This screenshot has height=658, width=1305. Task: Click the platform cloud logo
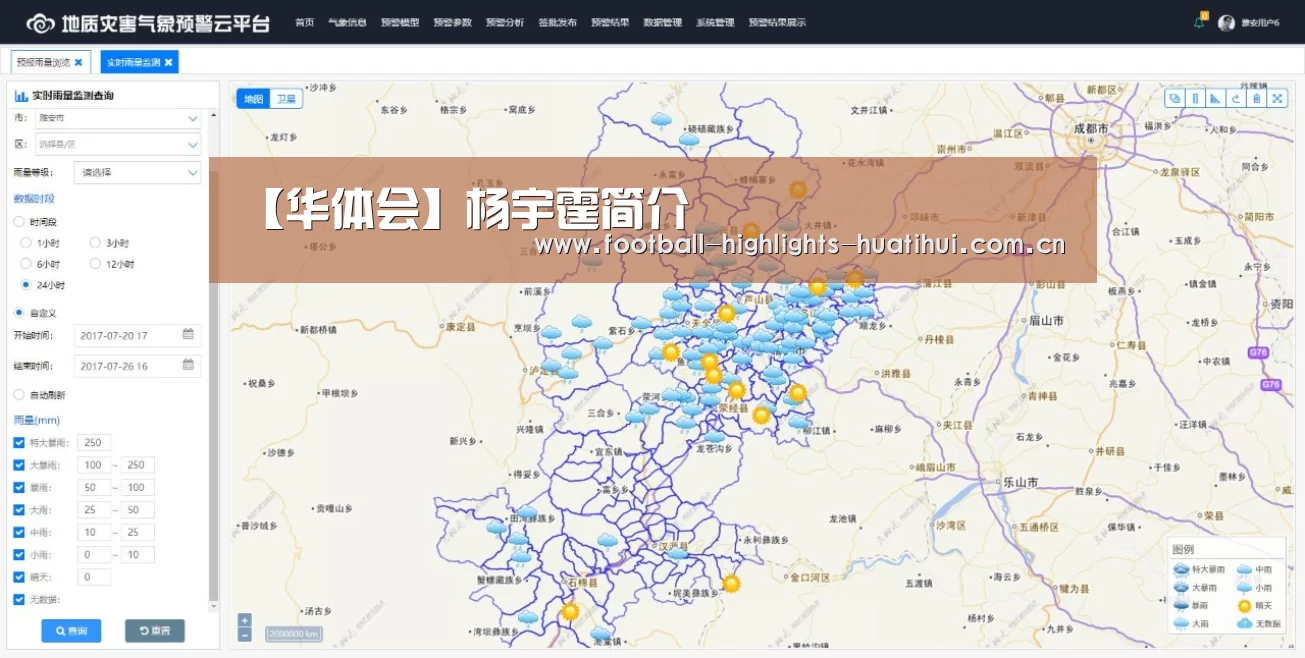[x=41, y=23]
